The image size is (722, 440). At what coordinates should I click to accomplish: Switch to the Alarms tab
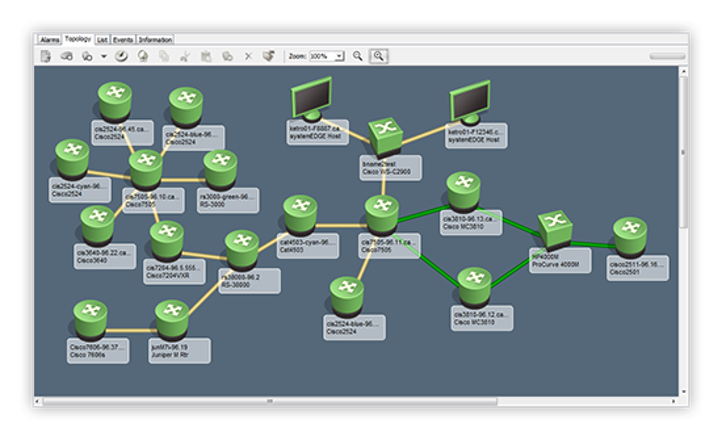pos(49,39)
